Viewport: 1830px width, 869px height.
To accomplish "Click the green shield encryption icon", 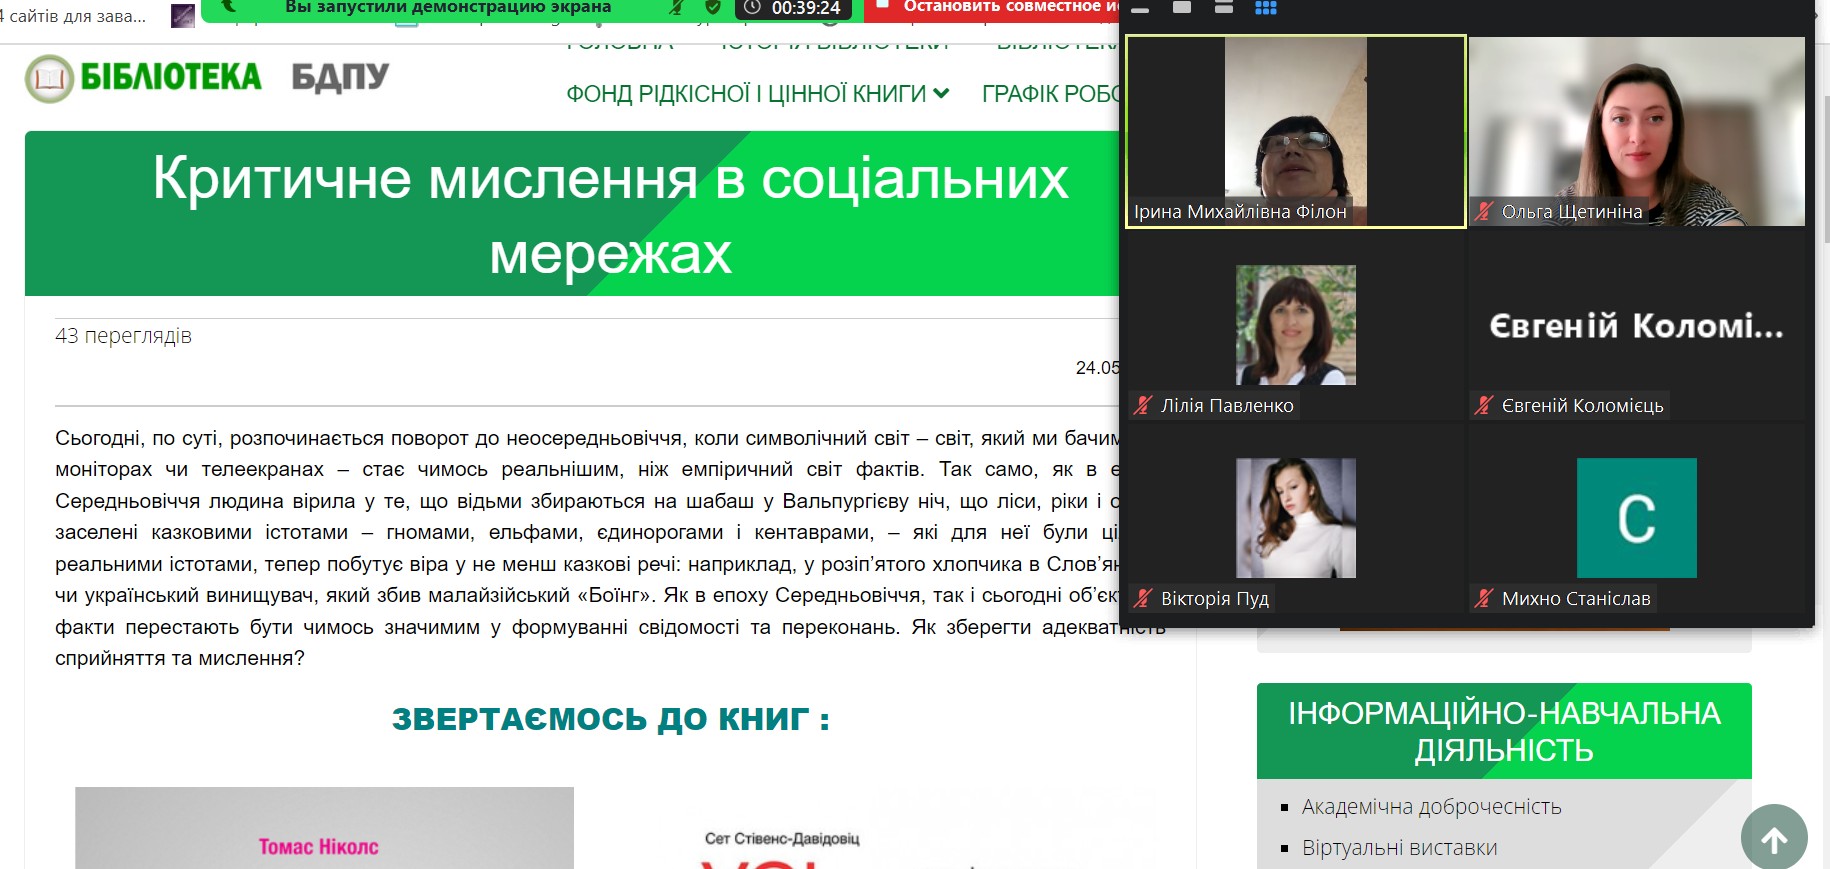I will [x=713, y=8].
